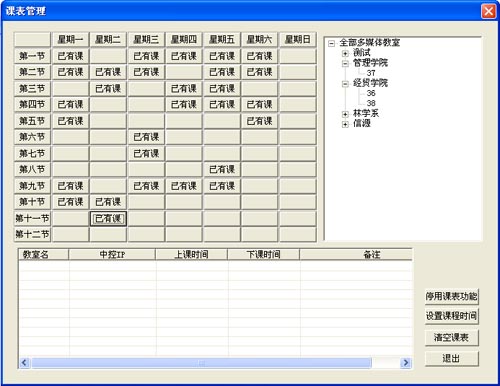Select classroom 37 under 管理学院
The image size is (500, 386).
coord(371,73)
